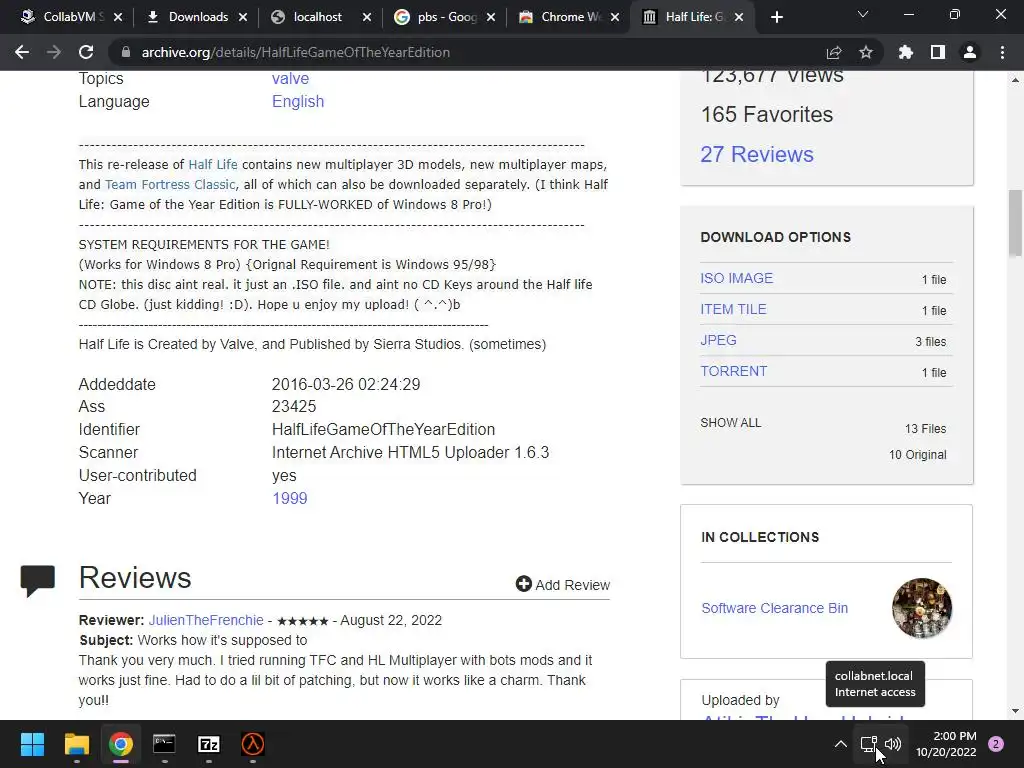
Task: Open Chrome's three-dot menu
Action: [x=1002, y=52]
